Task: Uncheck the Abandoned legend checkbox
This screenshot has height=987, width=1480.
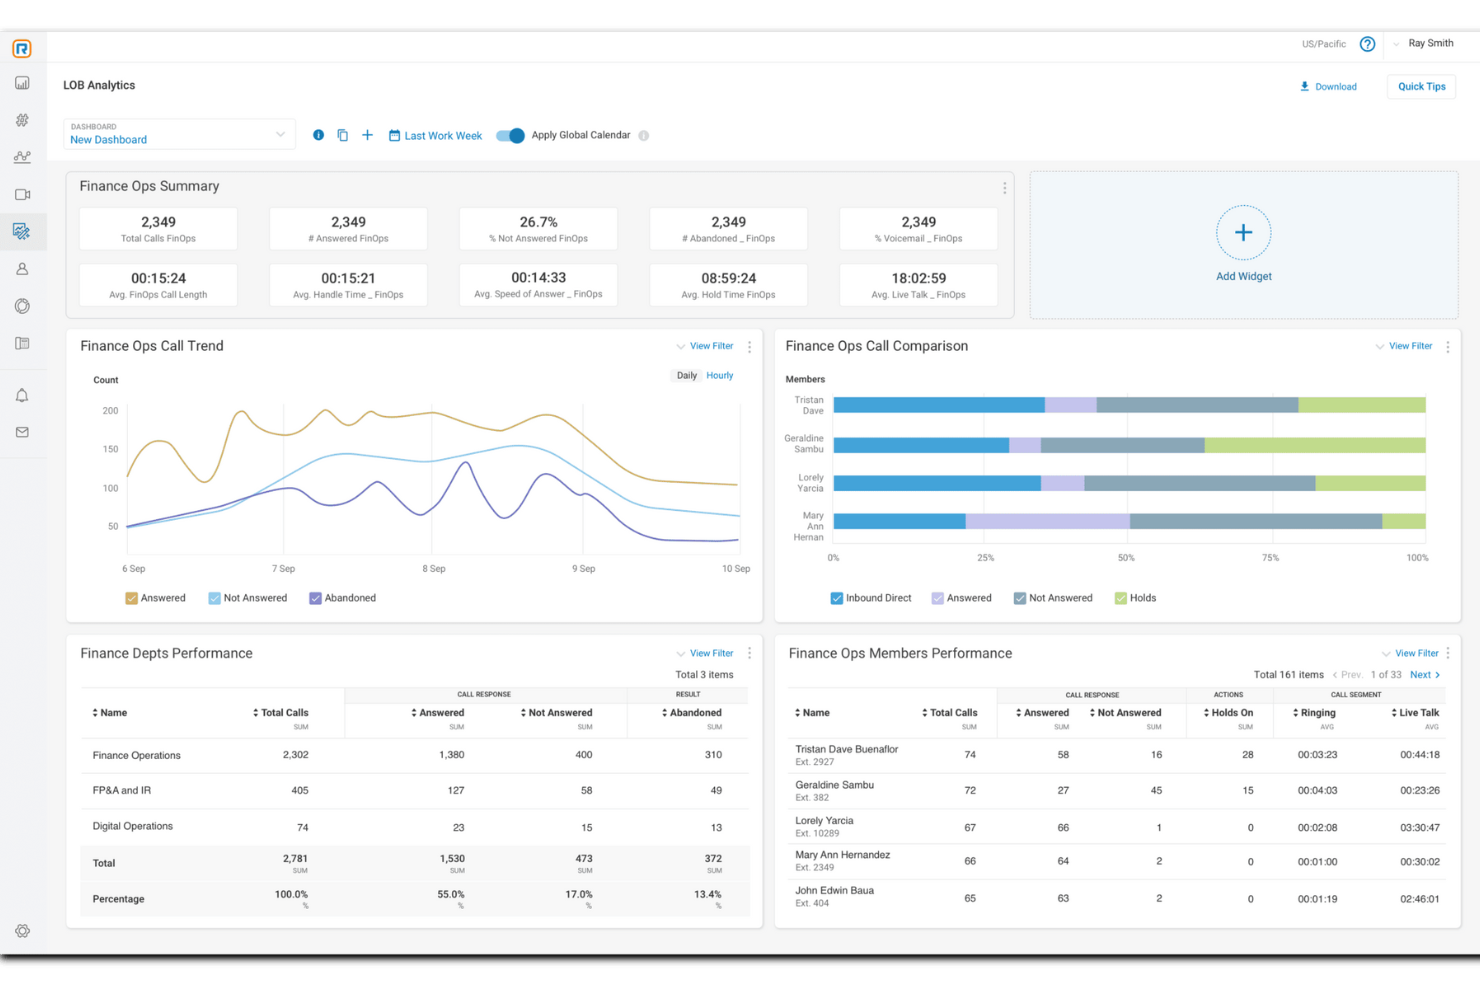Action: click(314, 597)
